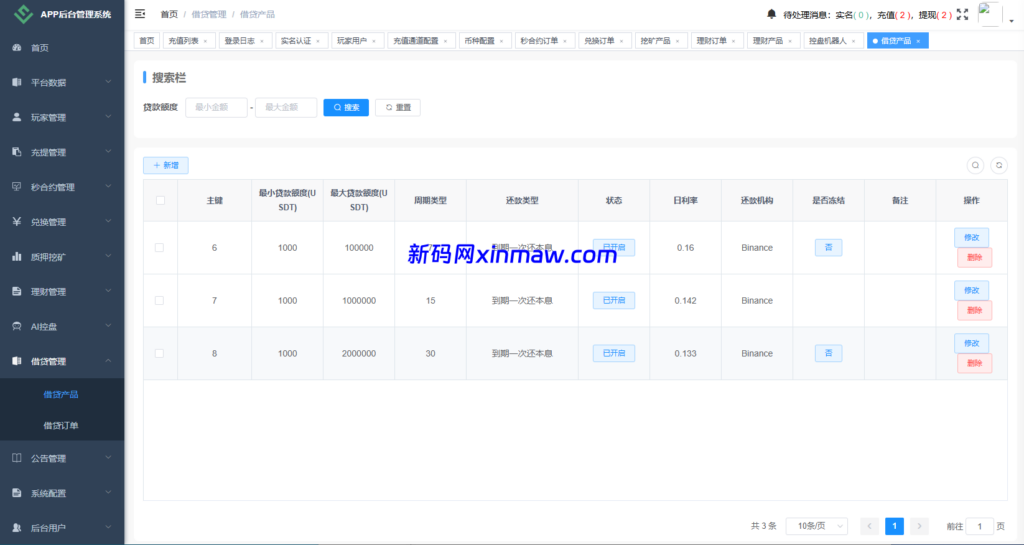Collapse sidebar with the hamburger icon
Screen dimensions: 1024x545
click(140, 14)
